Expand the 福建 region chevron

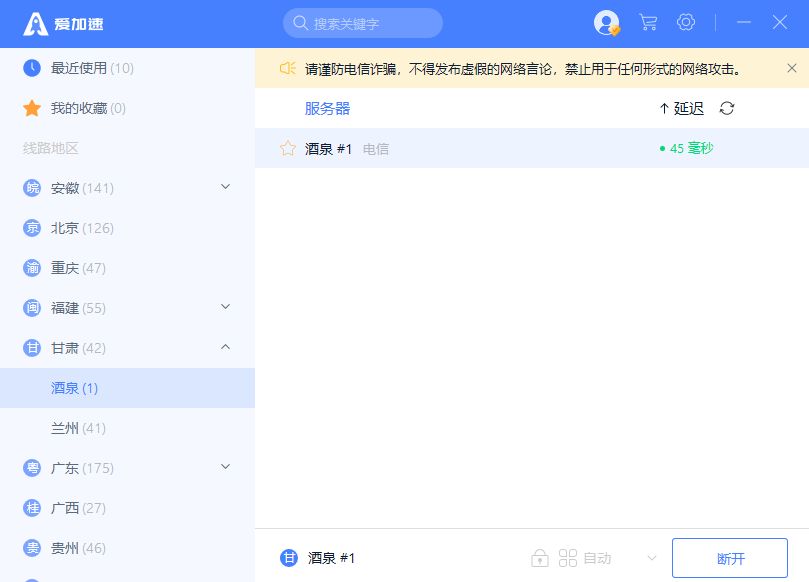point(225,306)
